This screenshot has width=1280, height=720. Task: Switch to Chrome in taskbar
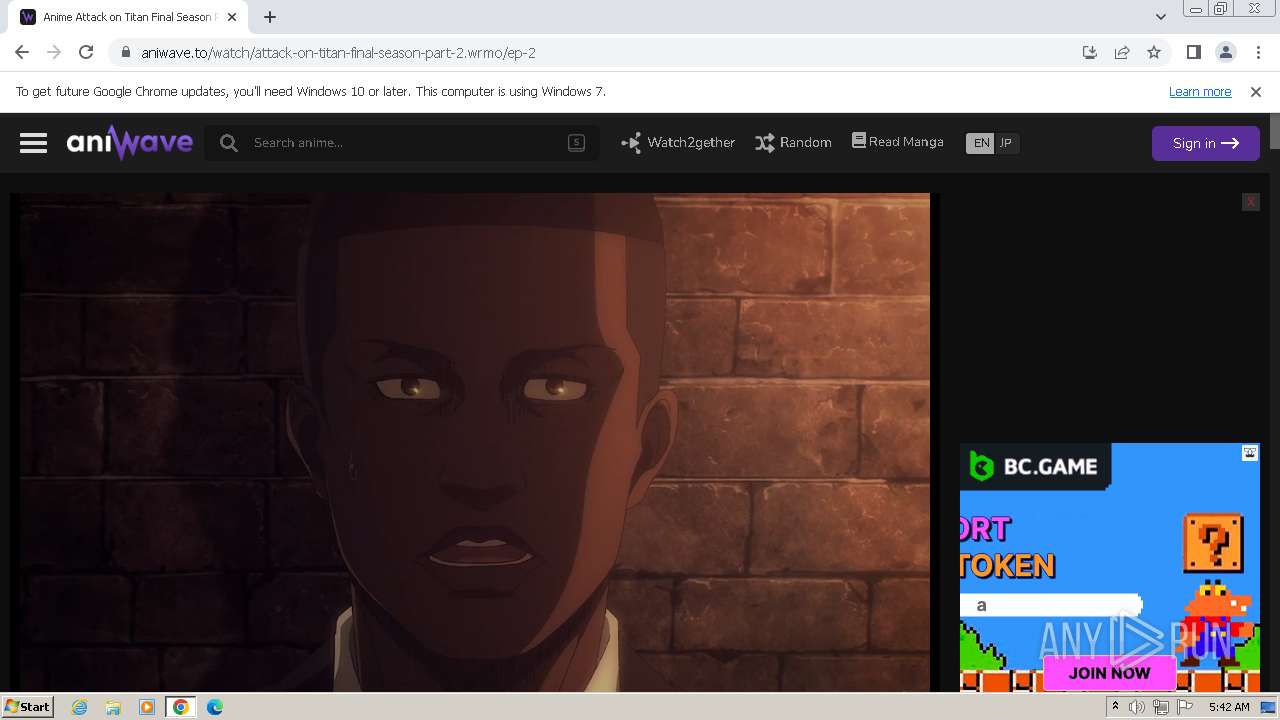click(180, 707)
